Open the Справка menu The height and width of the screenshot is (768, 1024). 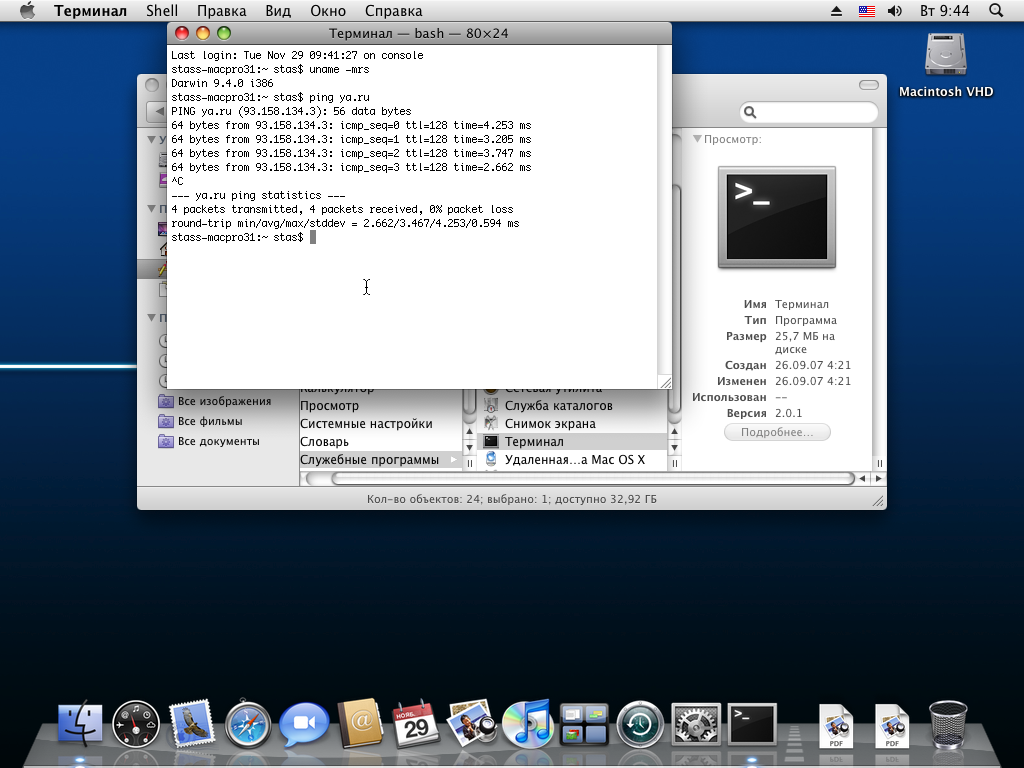[392, 11]
